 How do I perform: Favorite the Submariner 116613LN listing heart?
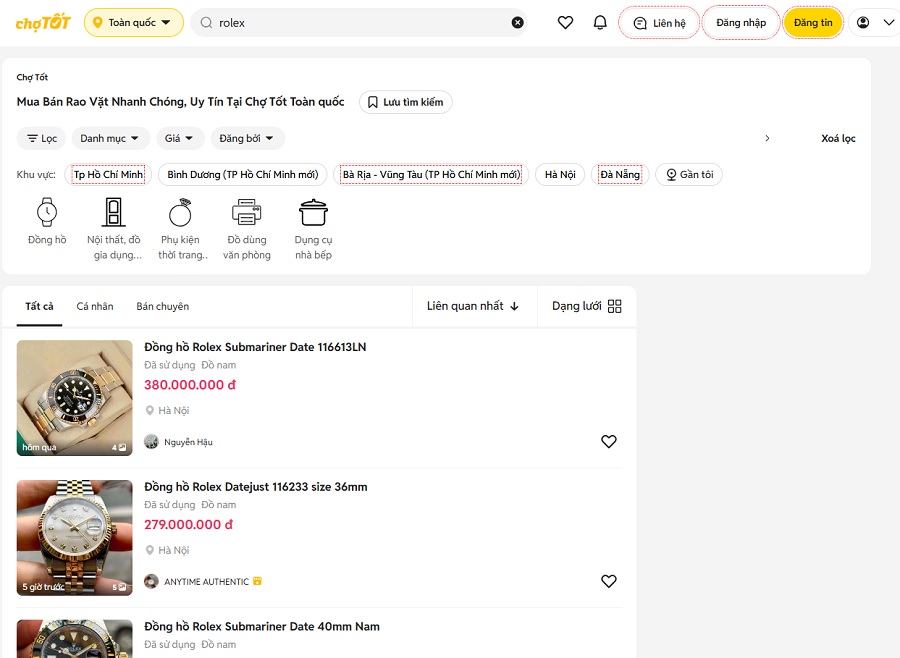click(x=608, y=442)
